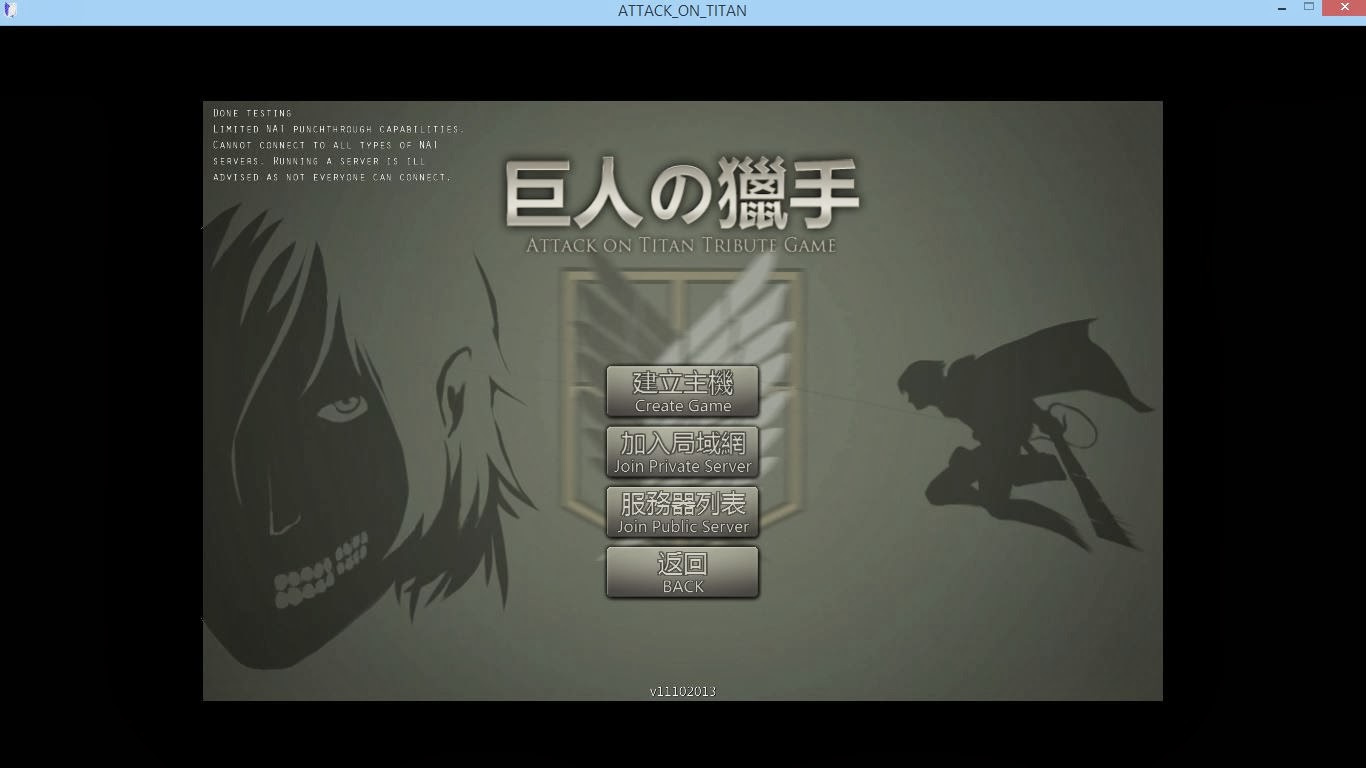Click the 'Done testing' status message

253,113
